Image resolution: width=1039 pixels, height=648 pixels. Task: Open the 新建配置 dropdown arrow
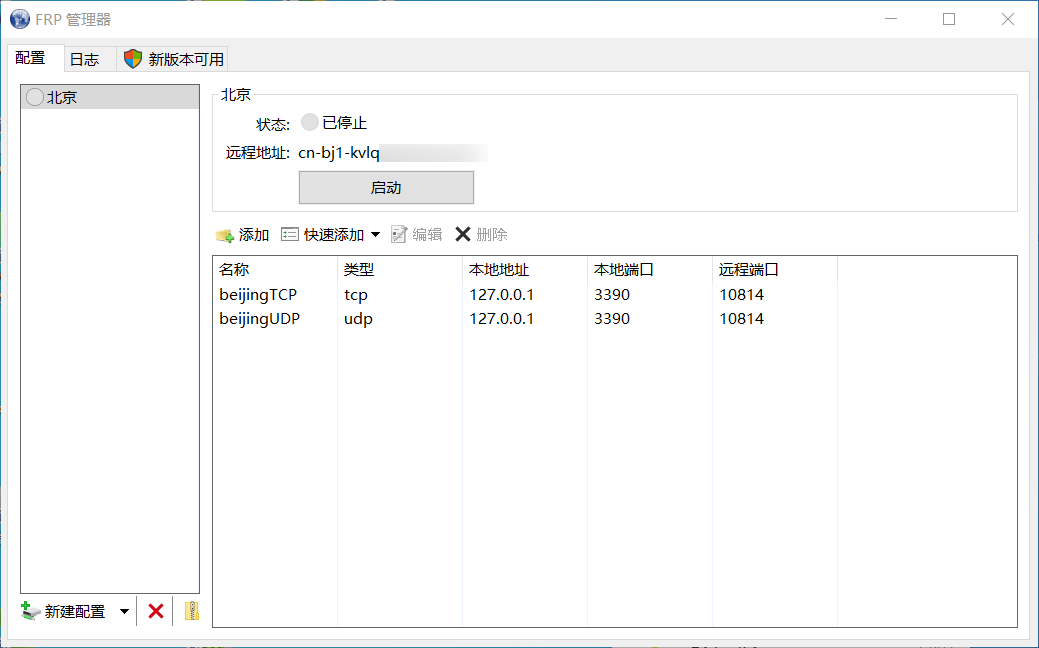[124, 610]
